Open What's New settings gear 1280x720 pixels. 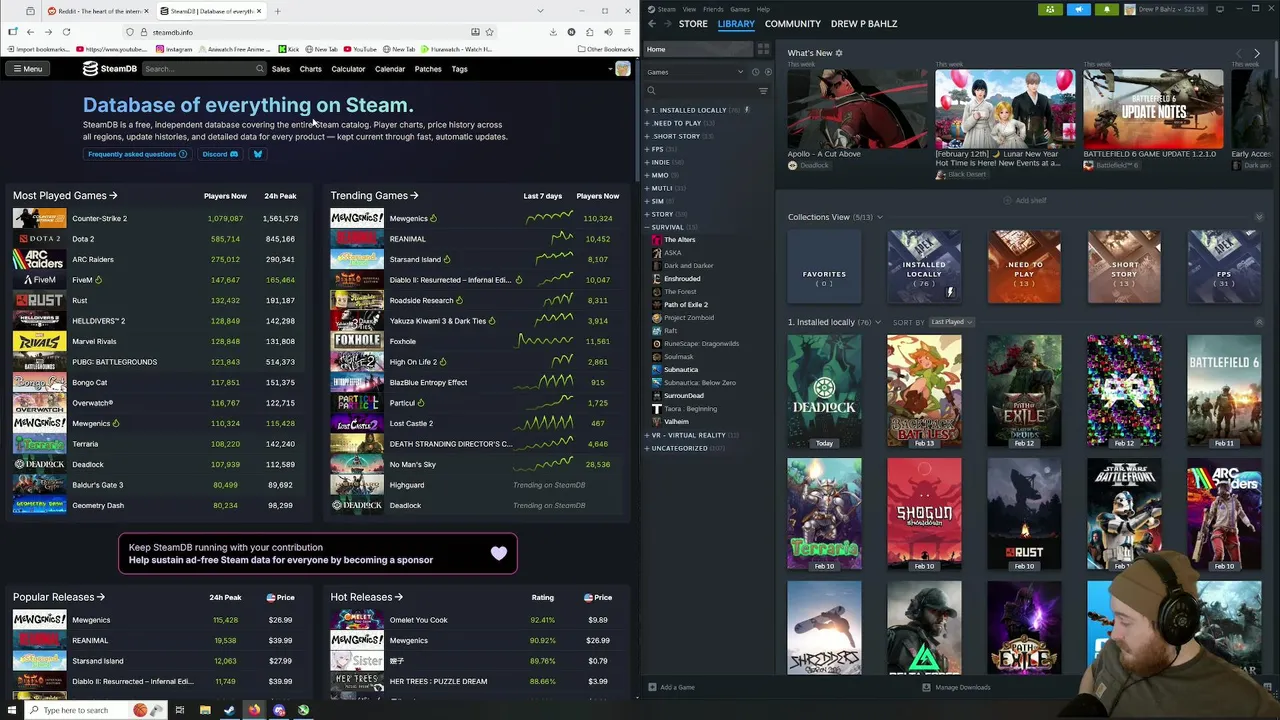[x=839, y=53]
